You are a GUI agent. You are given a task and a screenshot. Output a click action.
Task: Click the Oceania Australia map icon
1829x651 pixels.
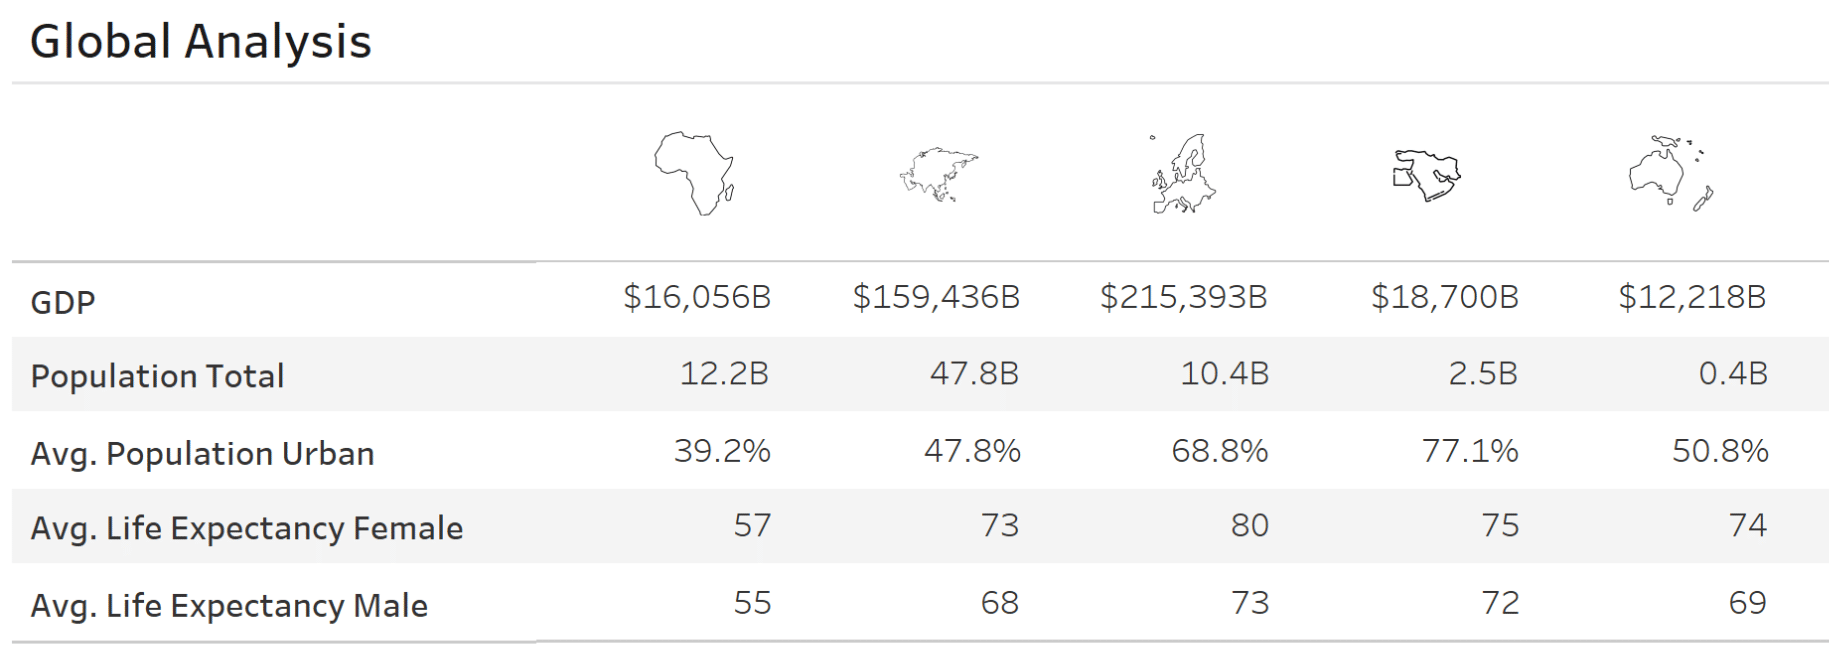click(1672, 173)
